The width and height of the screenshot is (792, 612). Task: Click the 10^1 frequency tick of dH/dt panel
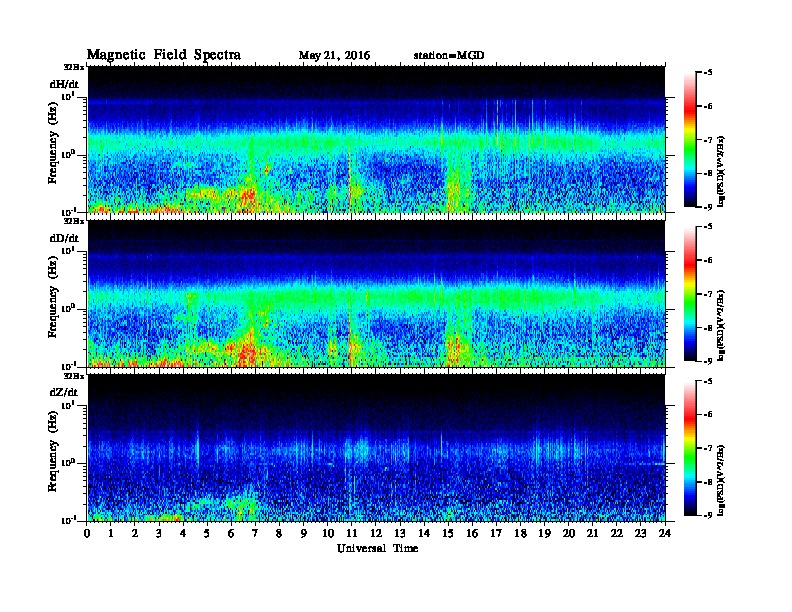point(68,95)
